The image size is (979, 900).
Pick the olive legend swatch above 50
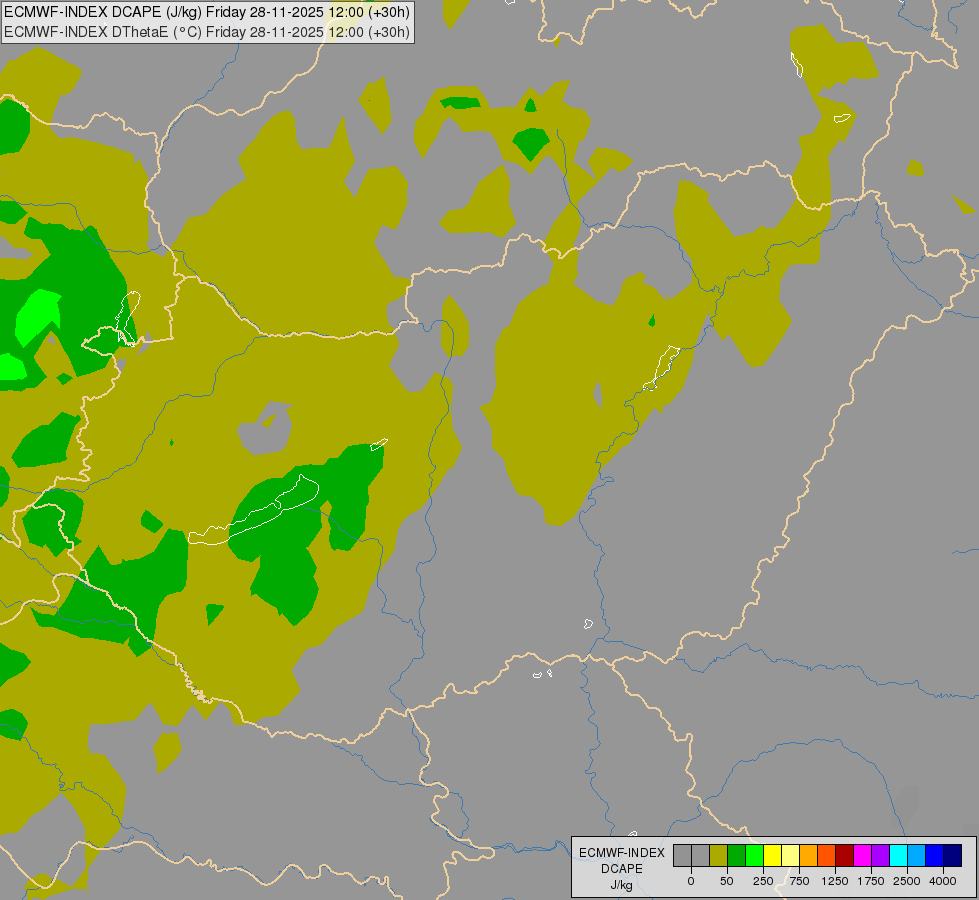[x=718, y=856]
